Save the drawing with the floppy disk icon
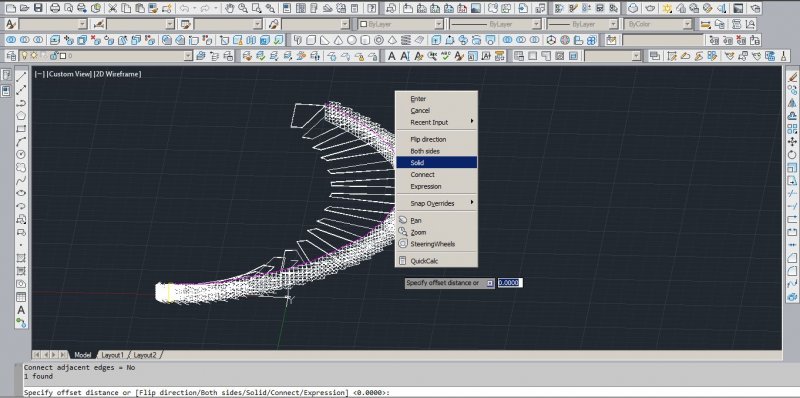Viewport: 800px width, 398px height. tap(38, 8)
